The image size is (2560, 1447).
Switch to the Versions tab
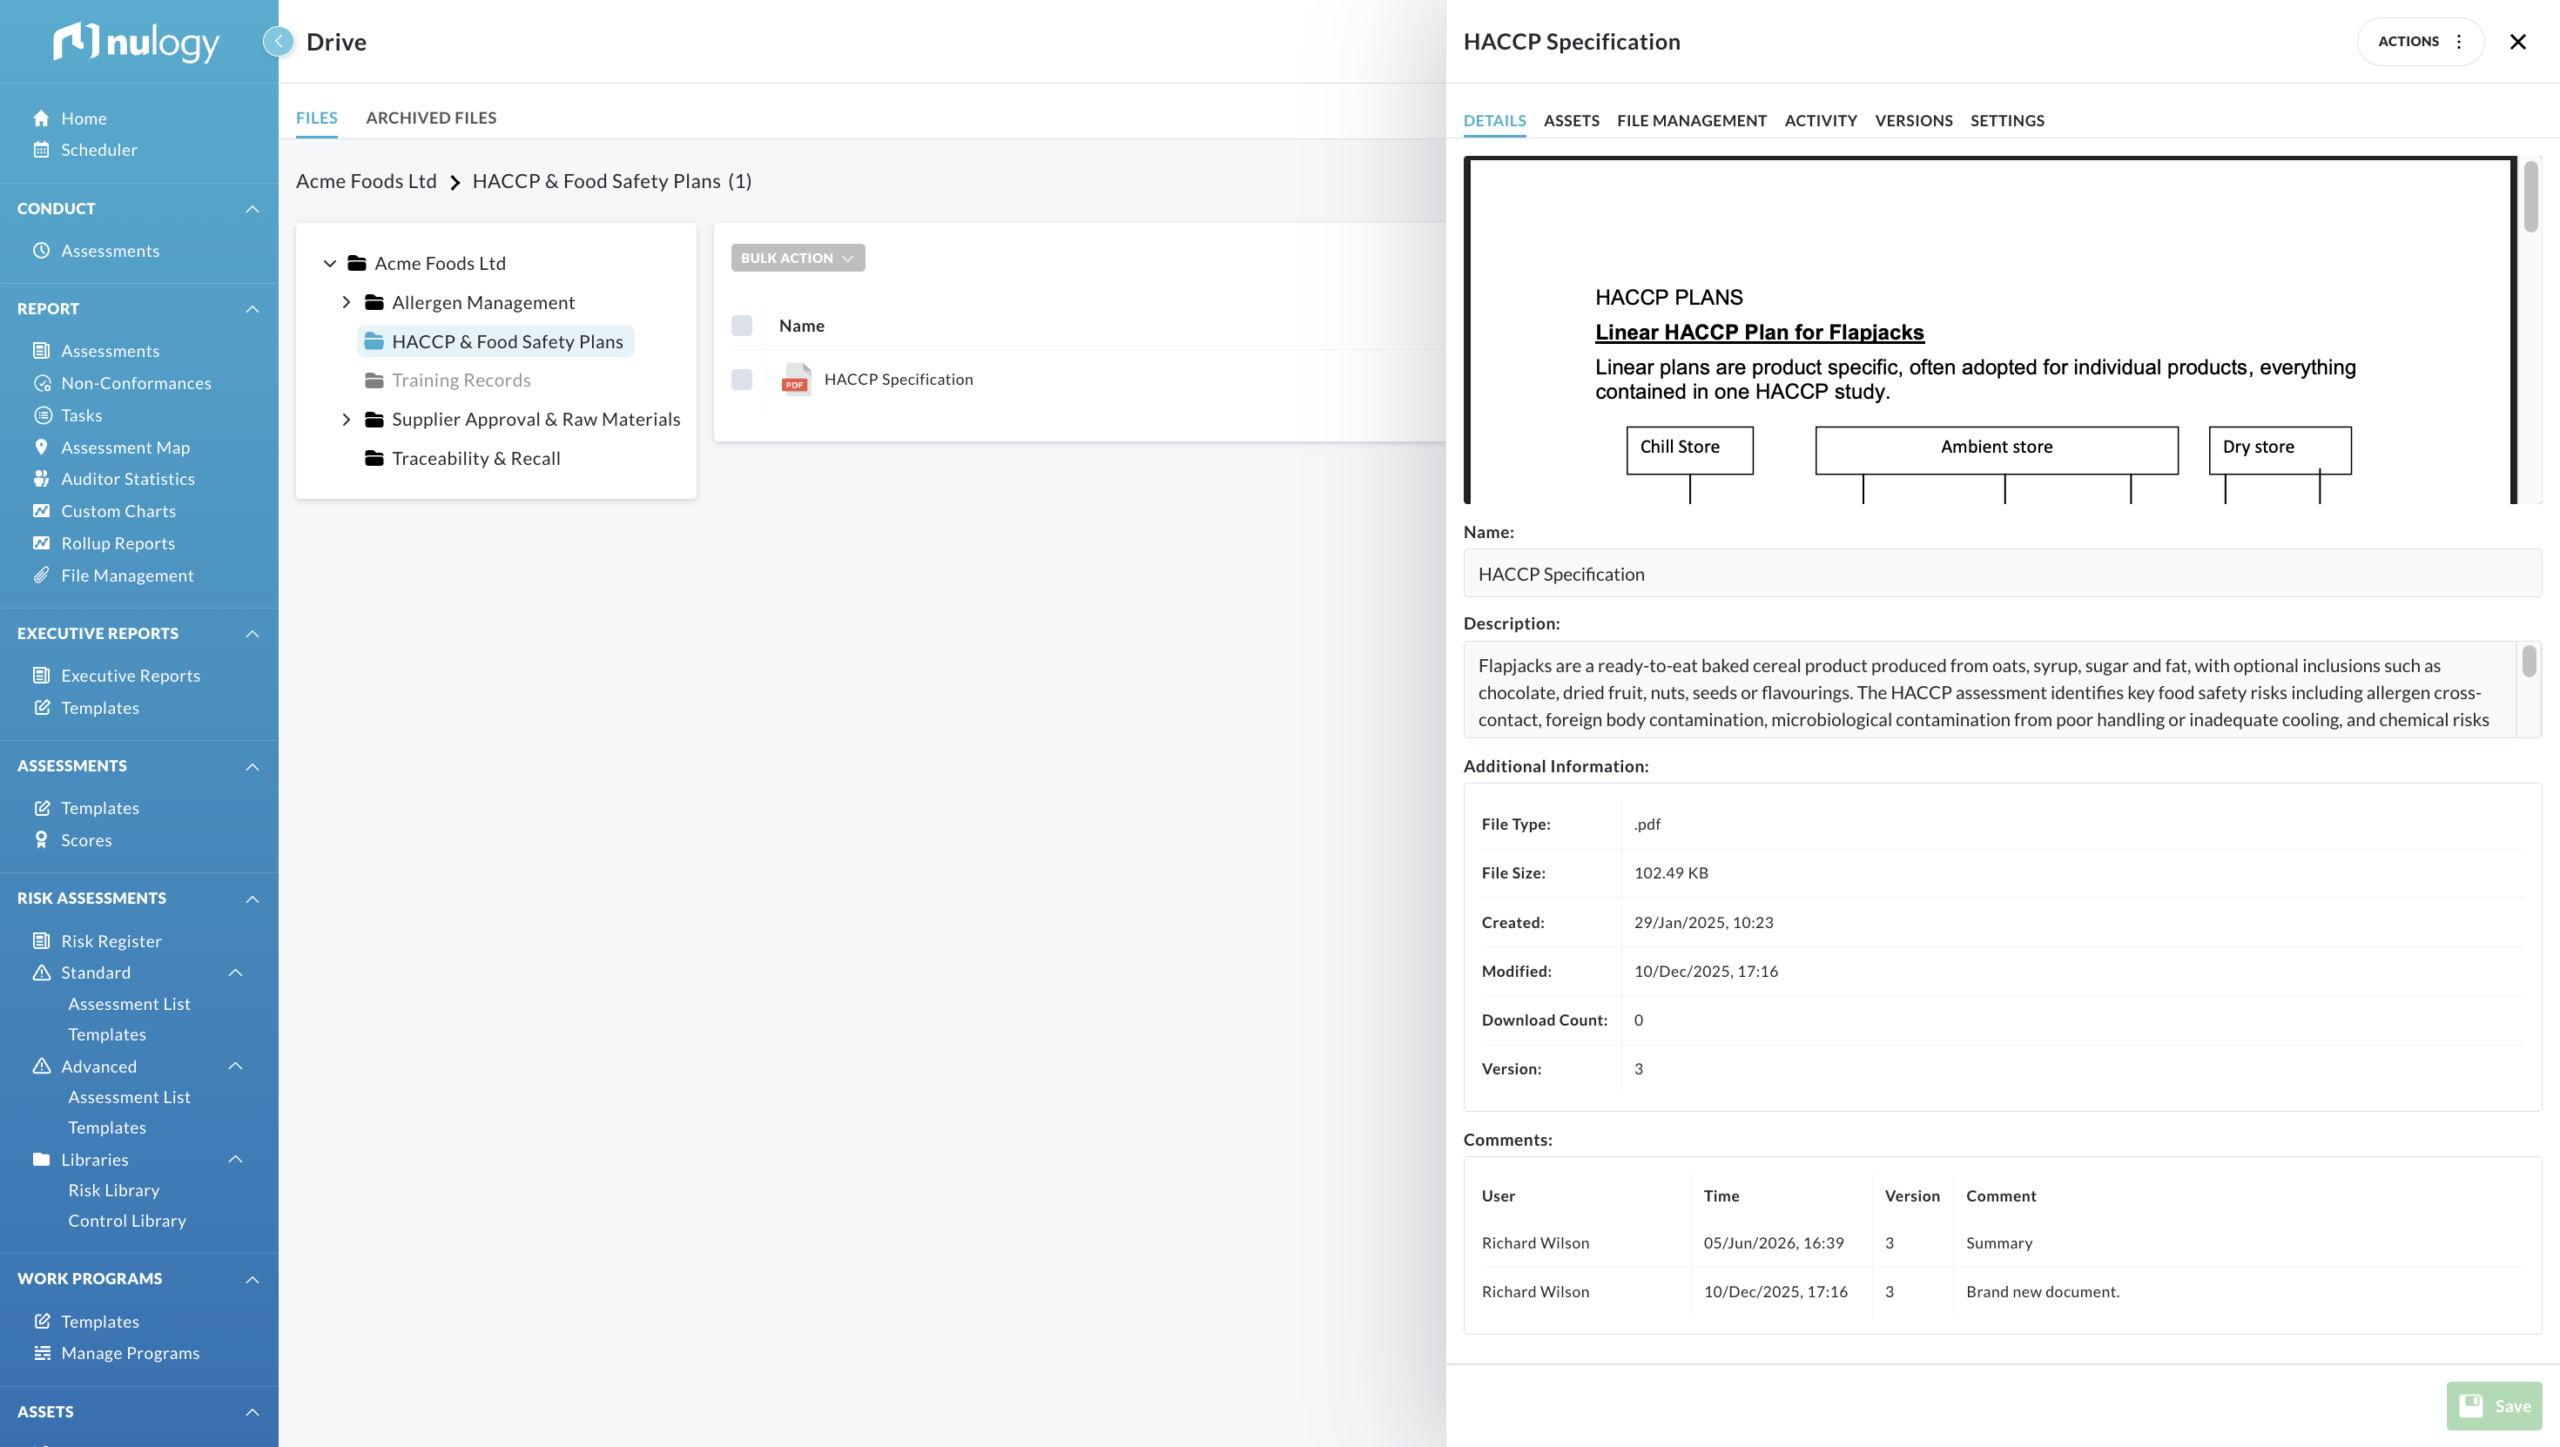pyautogui.click(x=1913, y=120)
